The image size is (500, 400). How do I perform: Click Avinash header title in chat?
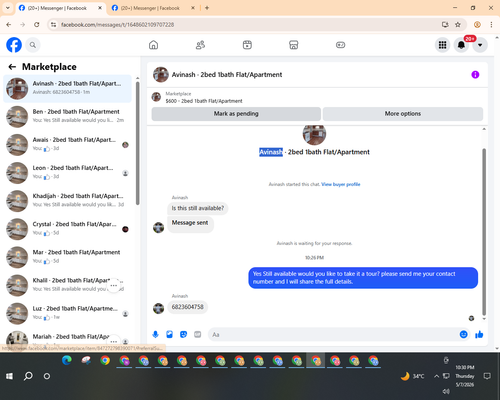(227, 75)
